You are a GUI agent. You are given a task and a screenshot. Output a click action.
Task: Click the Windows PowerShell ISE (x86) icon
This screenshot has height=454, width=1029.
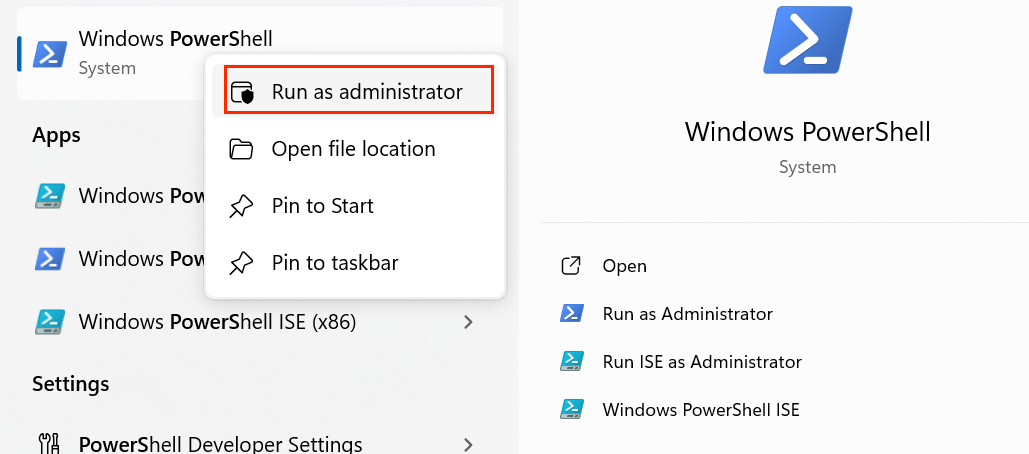coord(50,321)
